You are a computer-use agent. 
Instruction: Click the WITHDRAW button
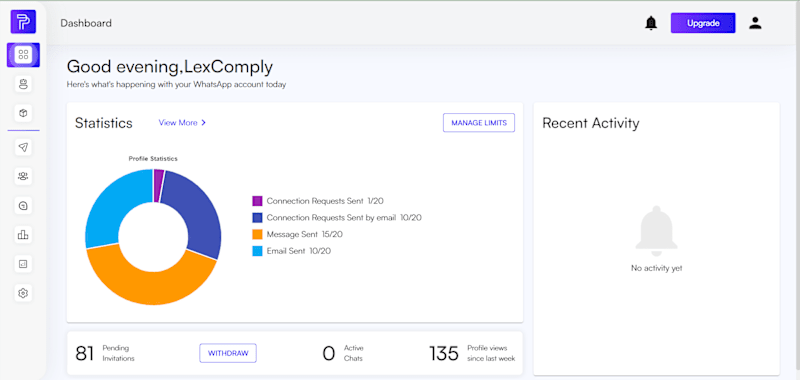(228, 353)
